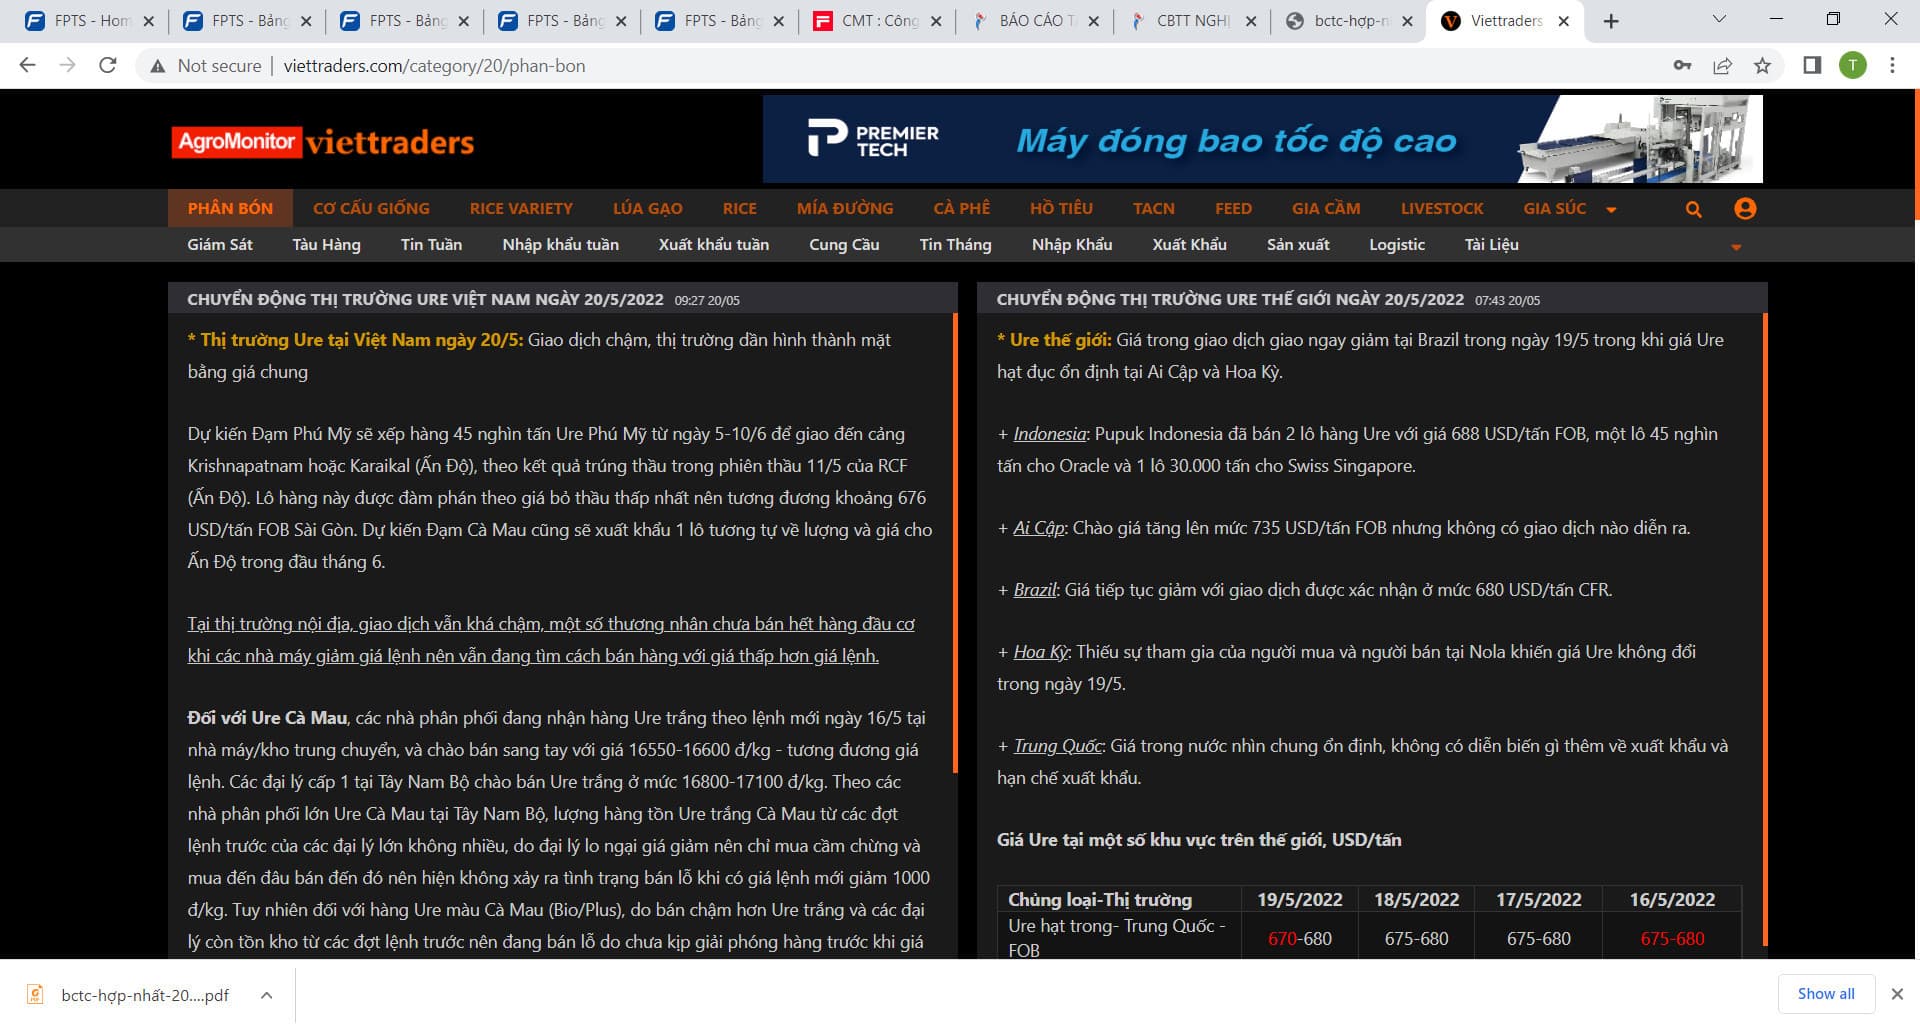Screen dimensions: 1920x1030
Task: Open Xuất khẩu tuần submenu link
Action: [x=713, y=244]
